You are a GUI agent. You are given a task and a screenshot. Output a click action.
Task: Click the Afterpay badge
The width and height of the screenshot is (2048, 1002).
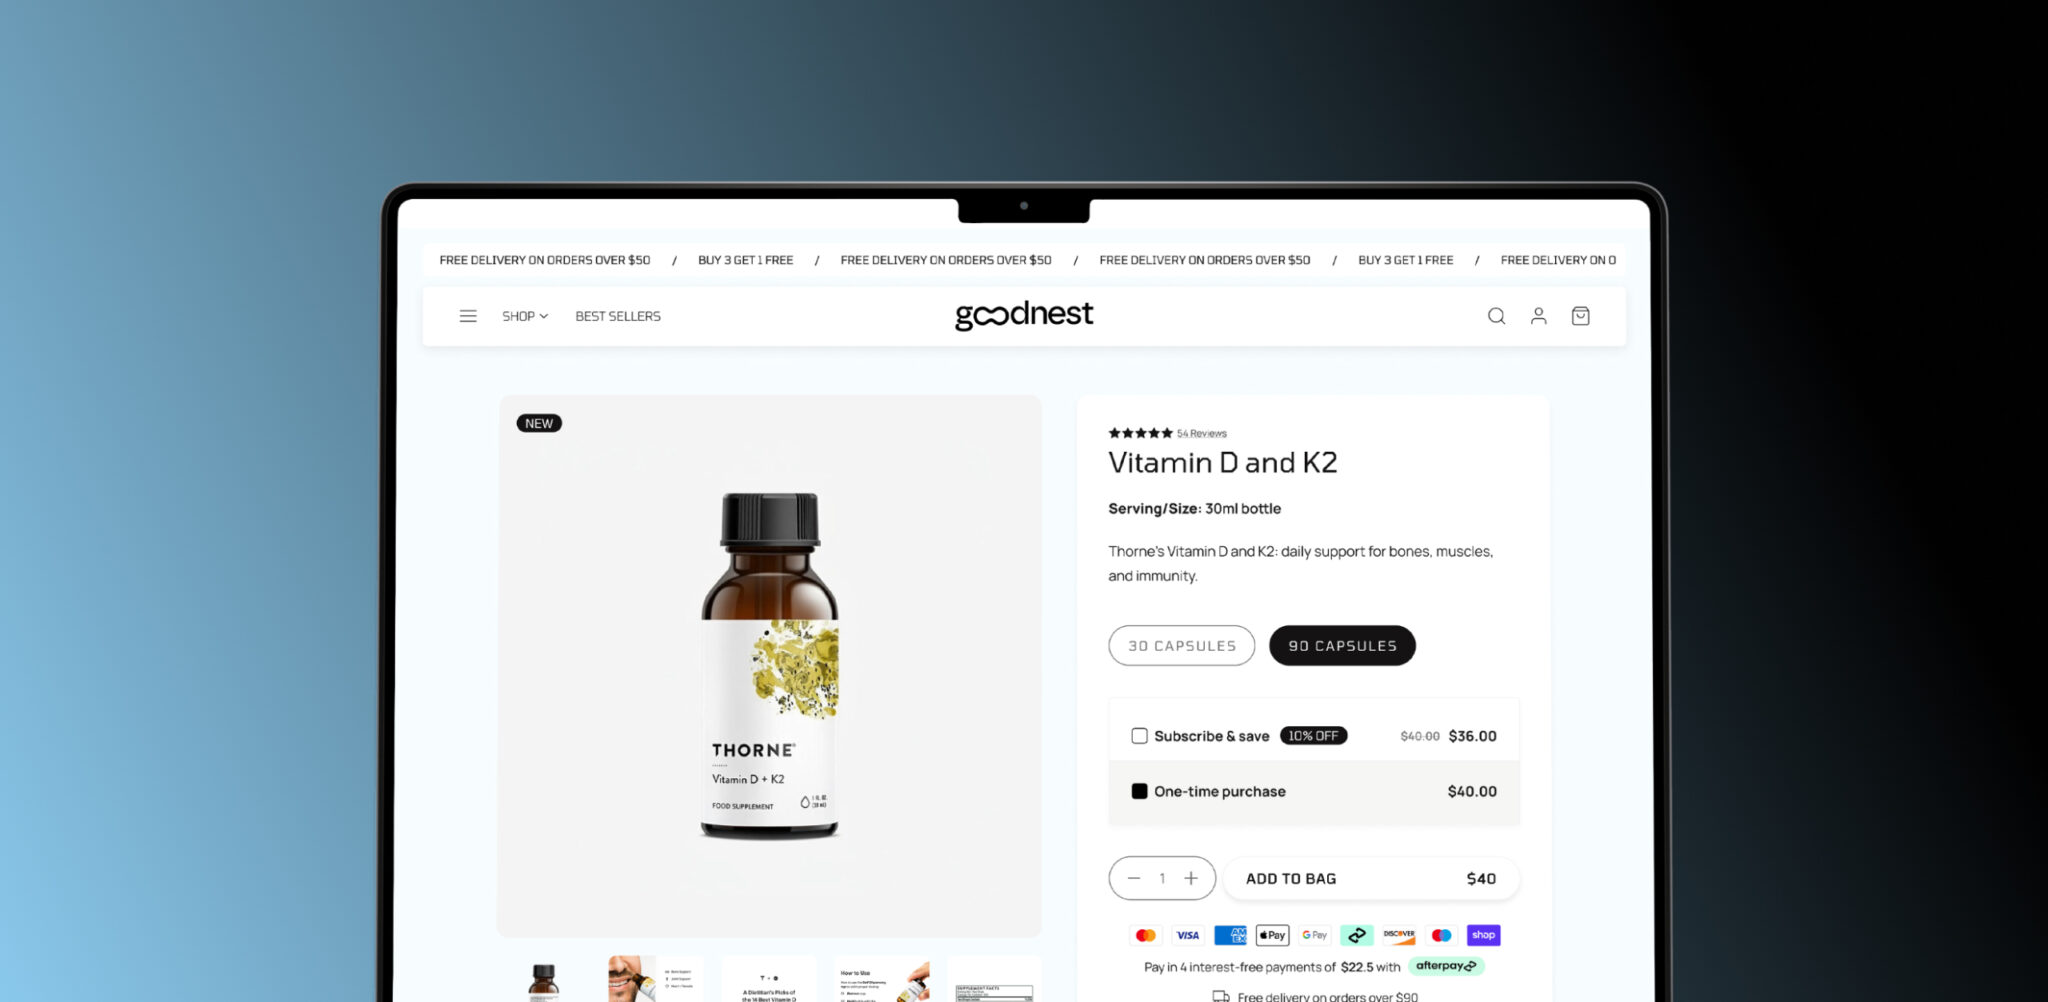(x=1446, y=966)
